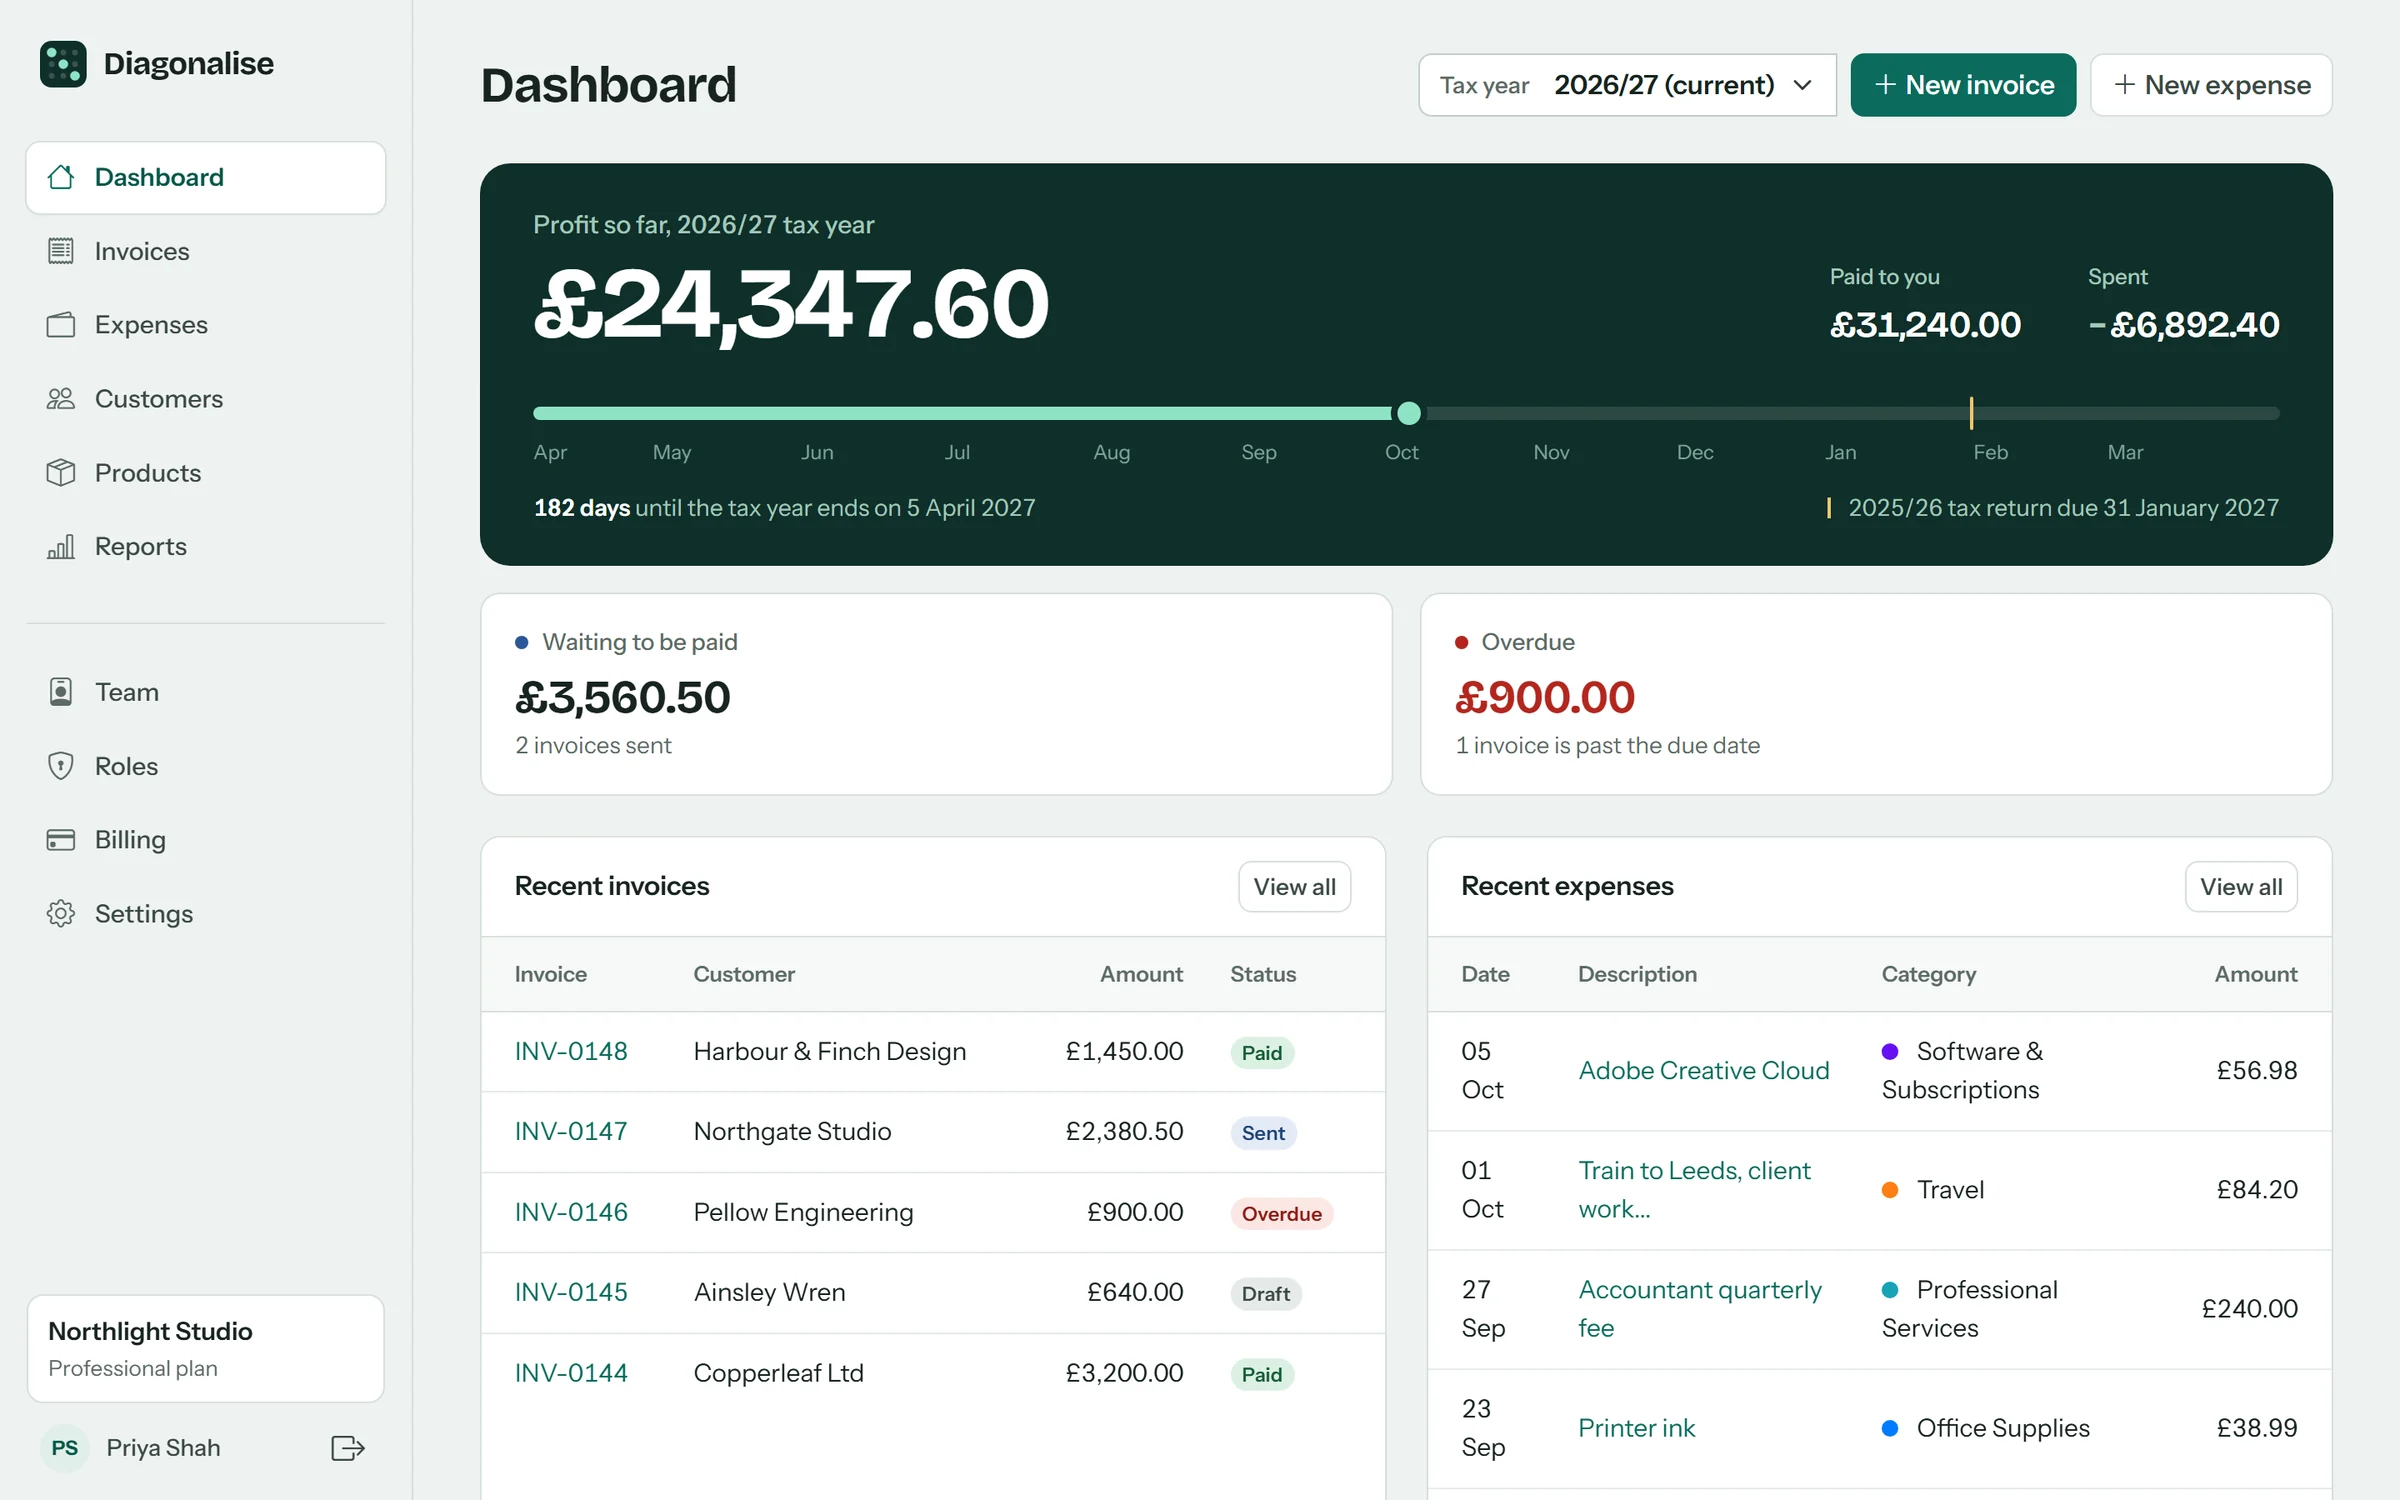
Task: View all recent expenses
Action: click(2241, 887)
